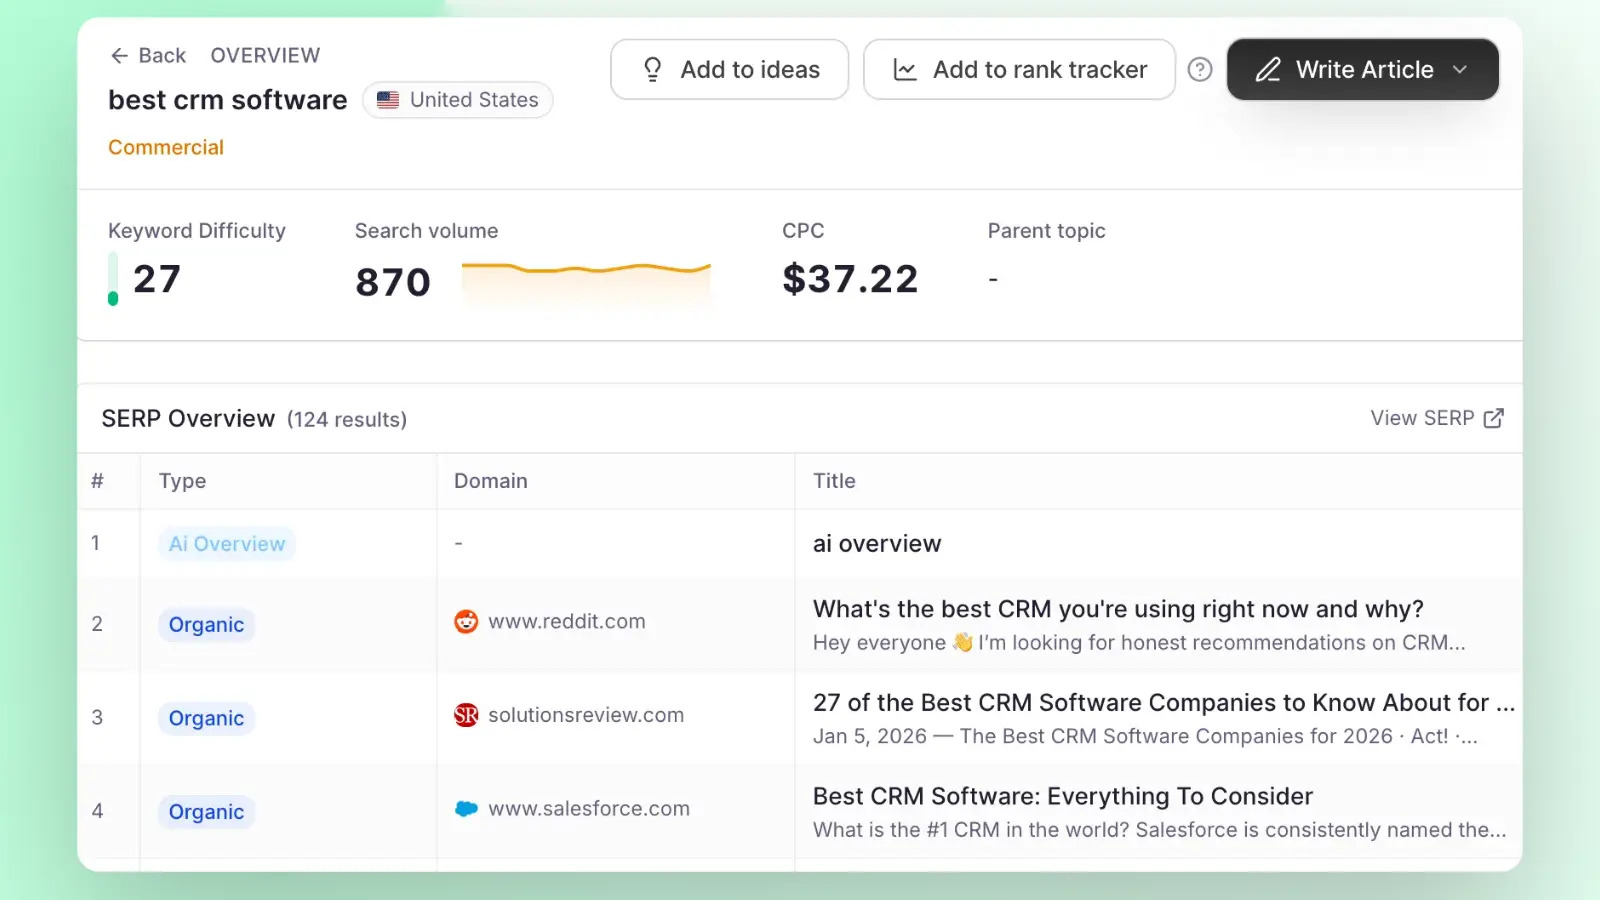Click rank number 4 in the table

[x=97, y=811]
